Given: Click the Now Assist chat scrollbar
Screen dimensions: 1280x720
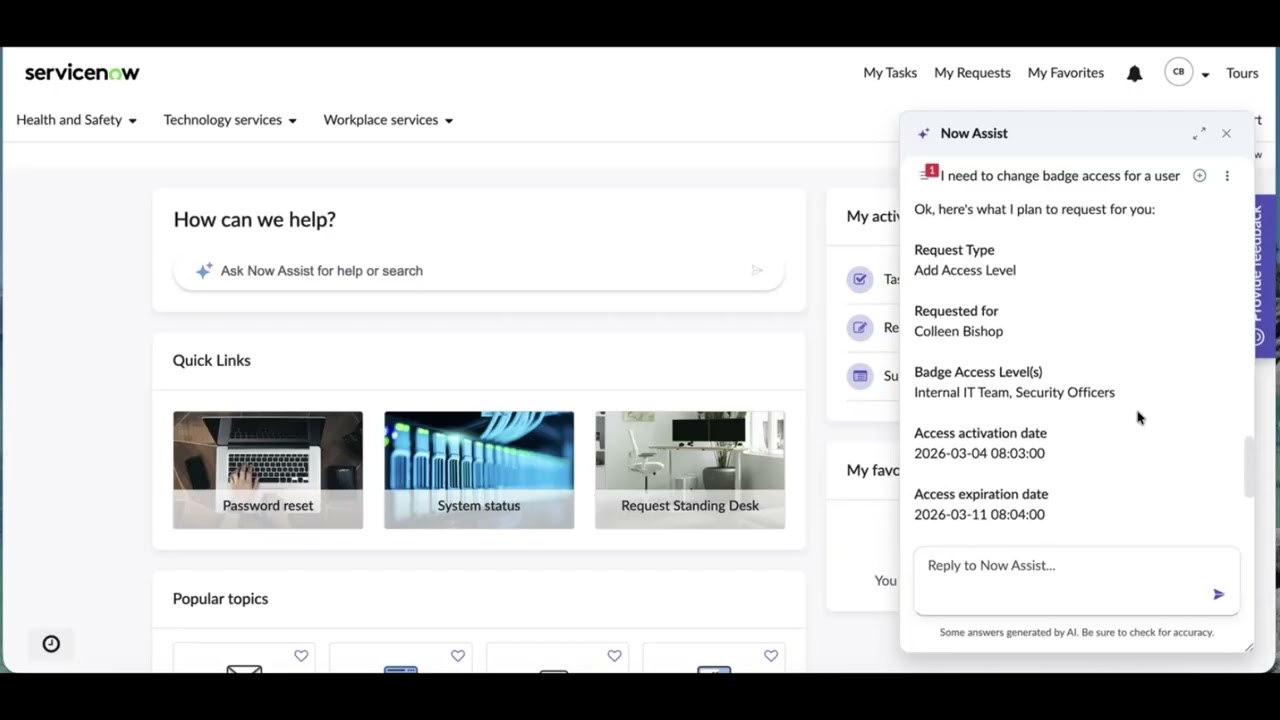Looking at the screenshot, I should [1248, 467].
